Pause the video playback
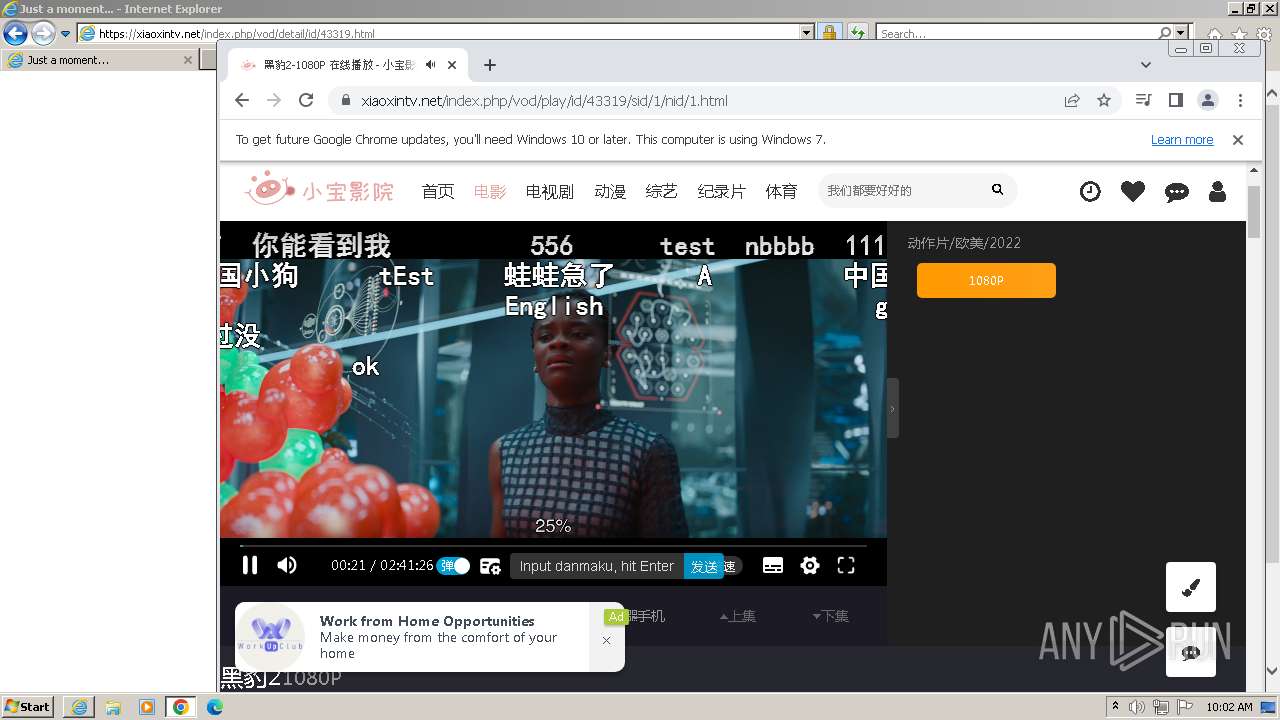 [250, 565]
